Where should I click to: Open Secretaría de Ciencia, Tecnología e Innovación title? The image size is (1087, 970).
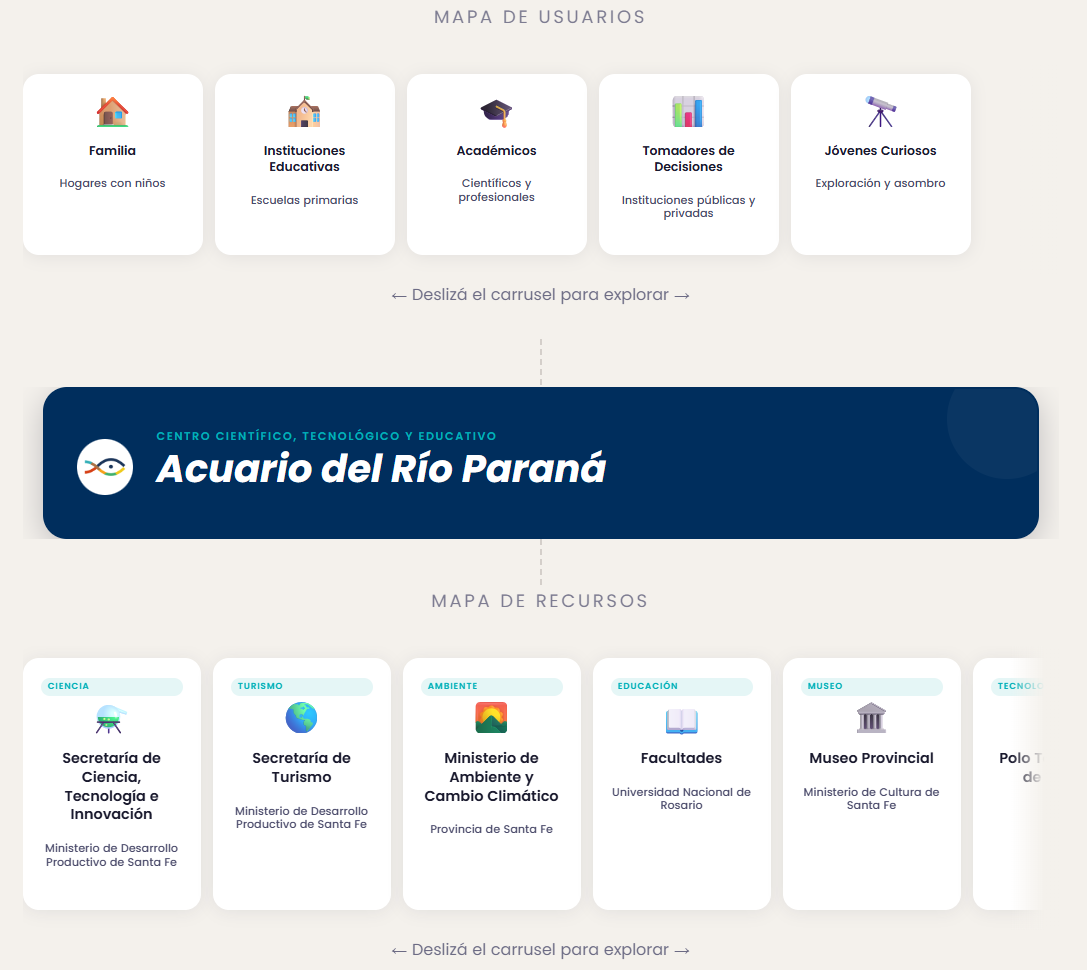(112, 786)
